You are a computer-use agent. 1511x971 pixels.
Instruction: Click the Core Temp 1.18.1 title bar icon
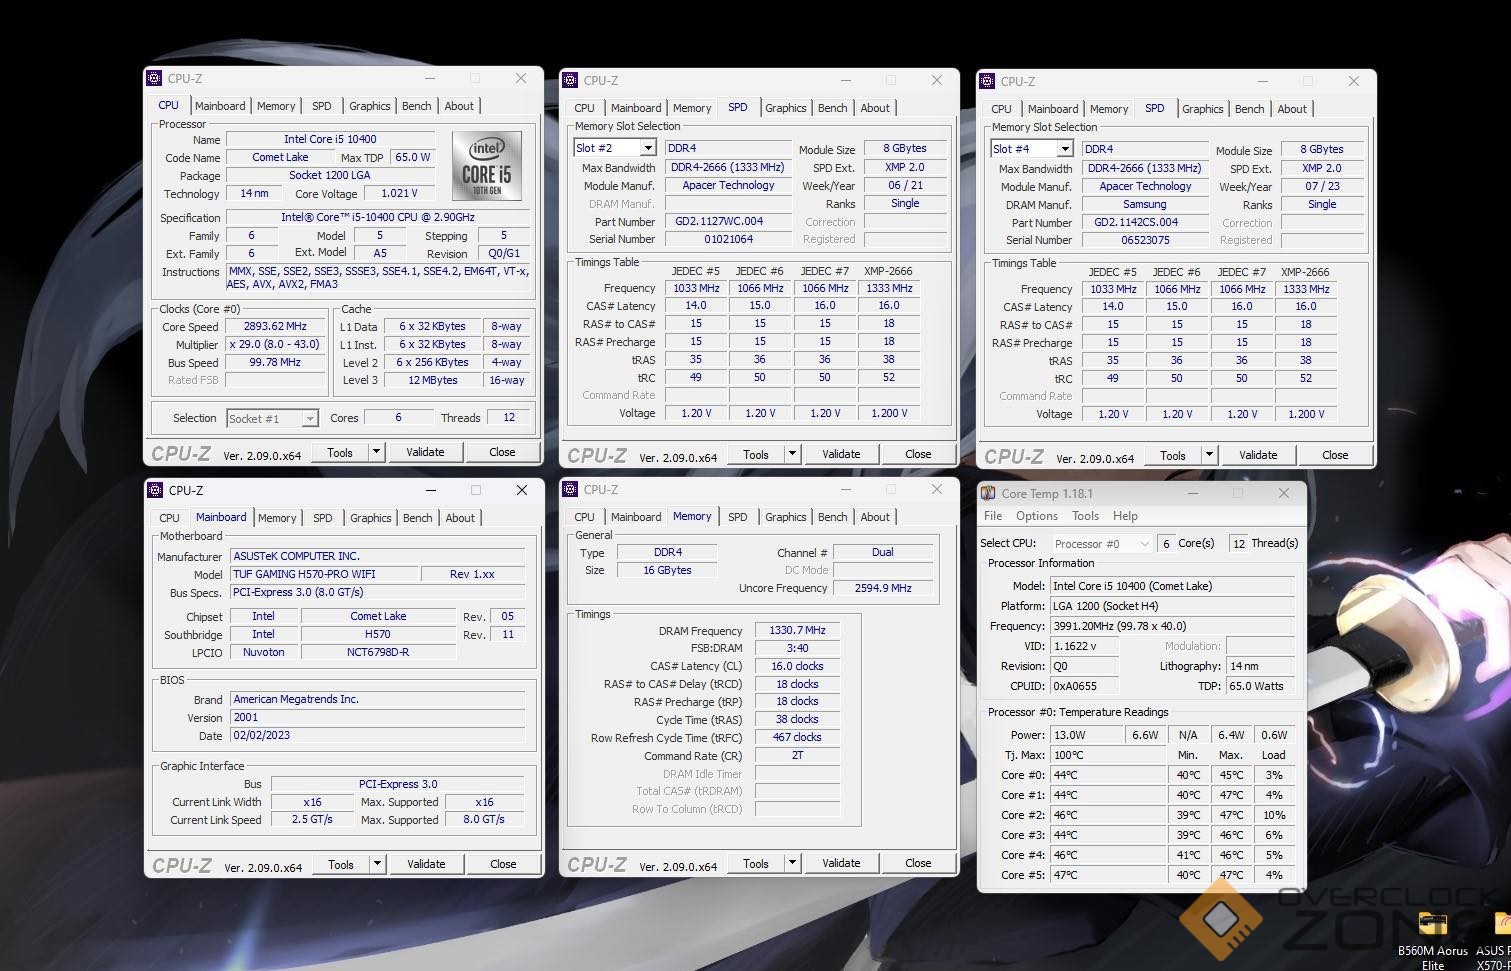pos(988,493)
